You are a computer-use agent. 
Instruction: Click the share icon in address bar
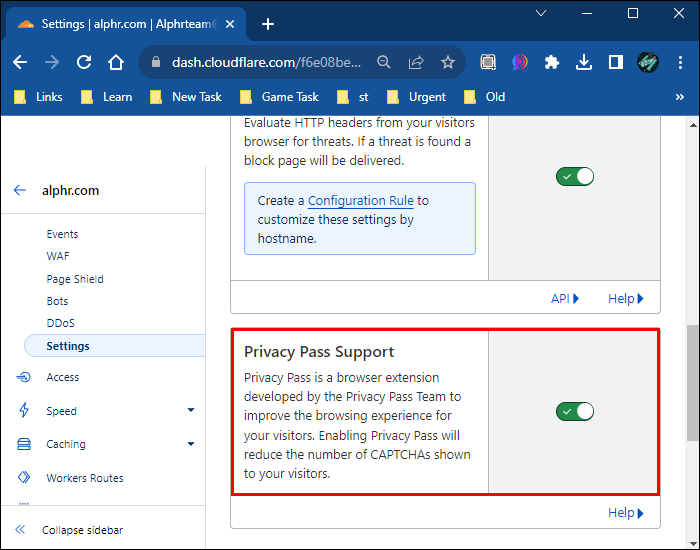click(416, 62)
